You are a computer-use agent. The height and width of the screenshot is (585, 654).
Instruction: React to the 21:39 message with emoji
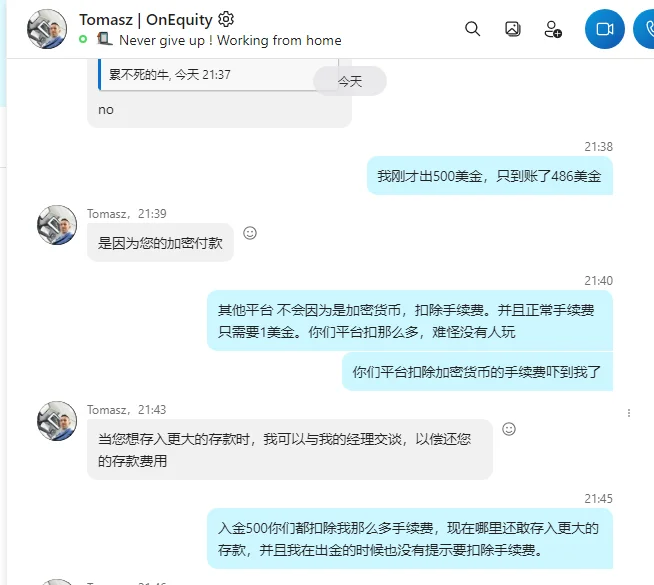[x=250, y=233]
